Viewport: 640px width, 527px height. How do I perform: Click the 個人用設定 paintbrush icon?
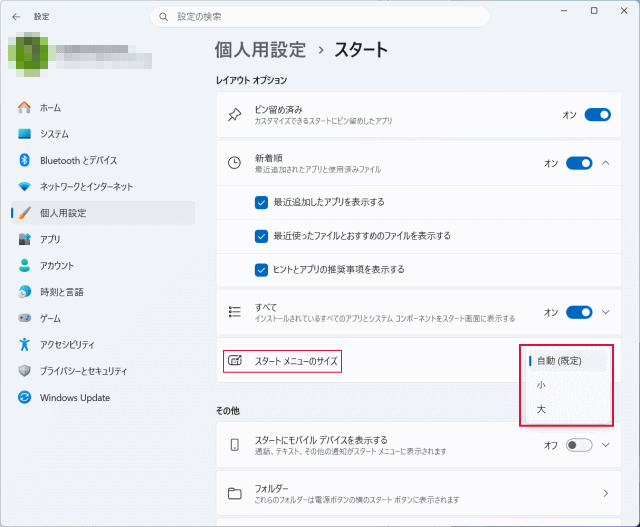click(24, 213)
